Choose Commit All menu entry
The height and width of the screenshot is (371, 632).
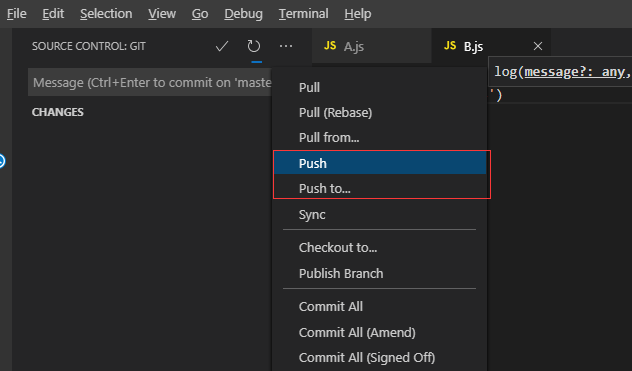380,306
